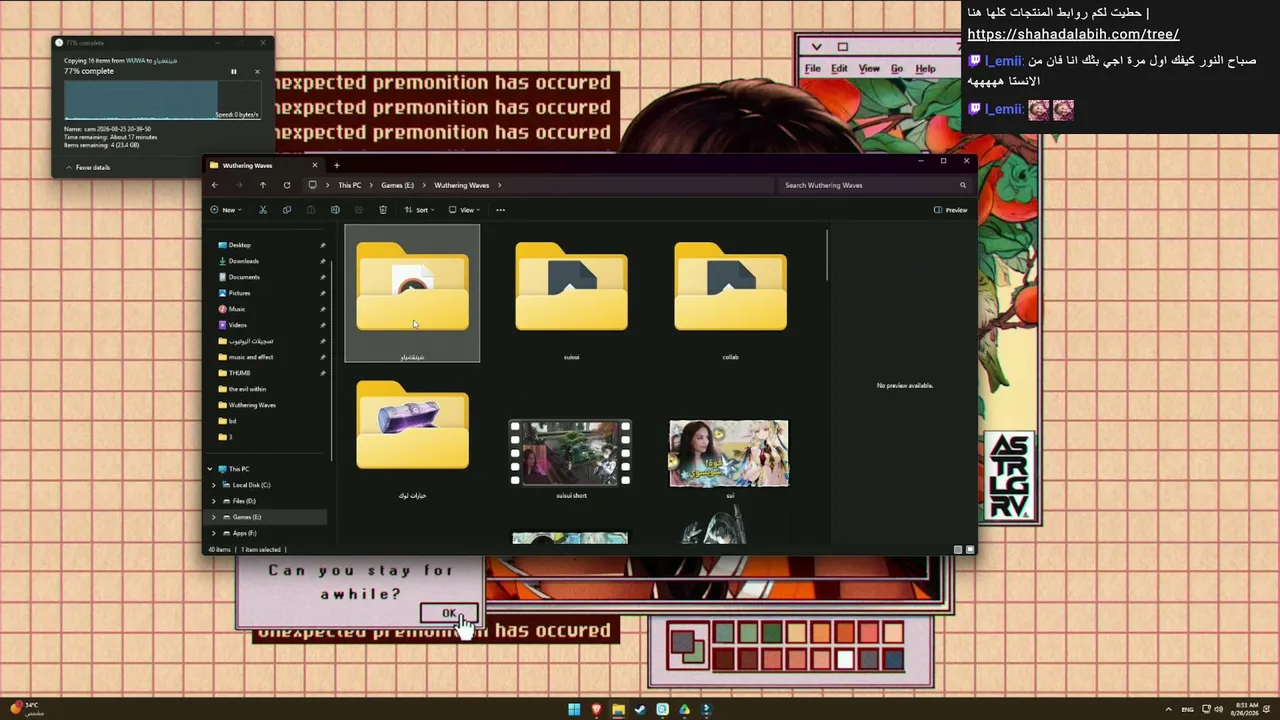
Task: Click Games (E:) in the address breadcrumb
Action: click(397, 185)
